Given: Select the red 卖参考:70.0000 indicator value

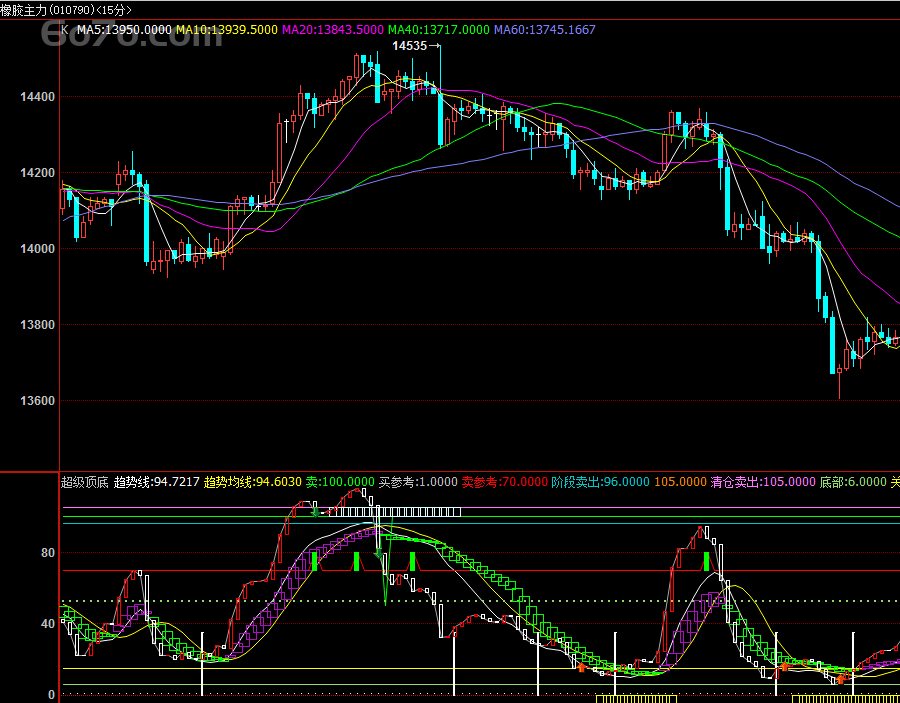Looking at the screenshot, I should pos(505,482).
